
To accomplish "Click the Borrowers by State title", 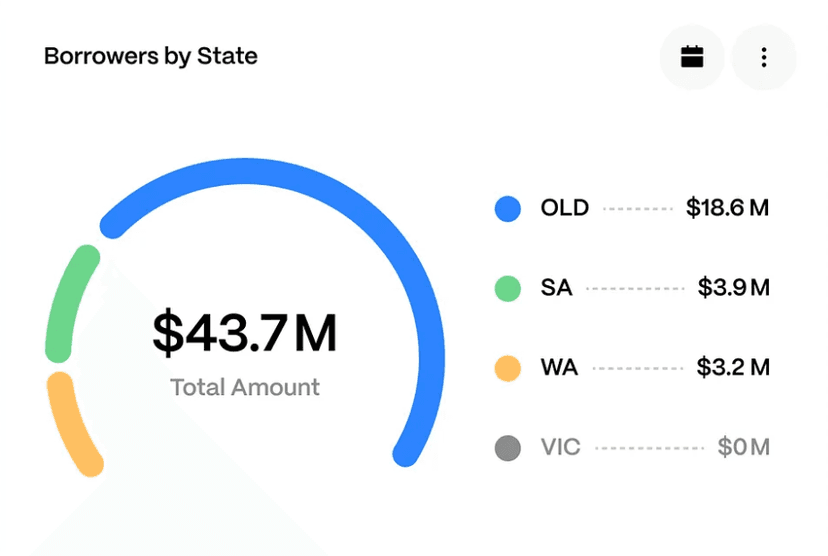I will coord(151,56).
